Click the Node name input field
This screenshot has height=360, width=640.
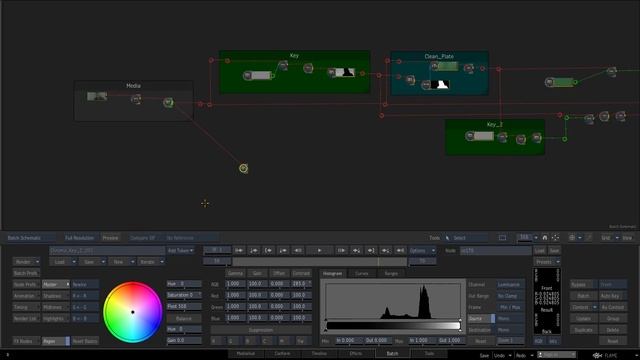click(x=496, y=250)
